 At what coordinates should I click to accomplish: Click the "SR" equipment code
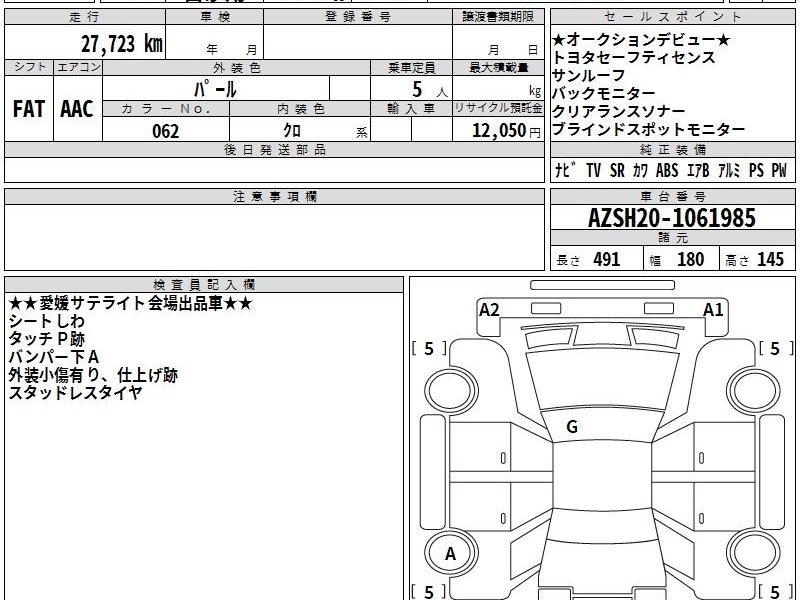[x=617, y=170]
